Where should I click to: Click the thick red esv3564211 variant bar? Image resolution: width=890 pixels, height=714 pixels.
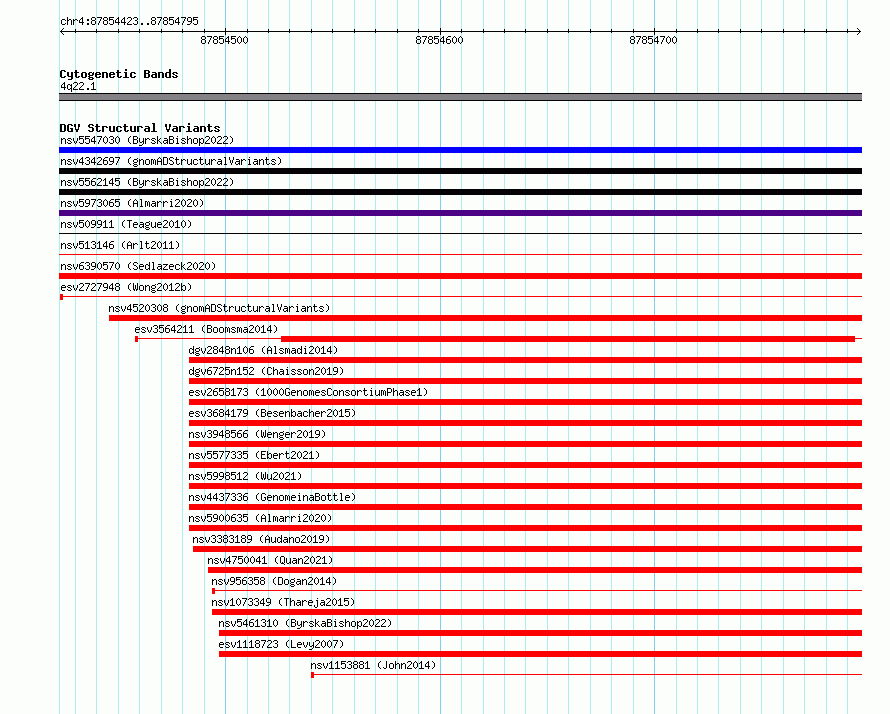[568, 339]
